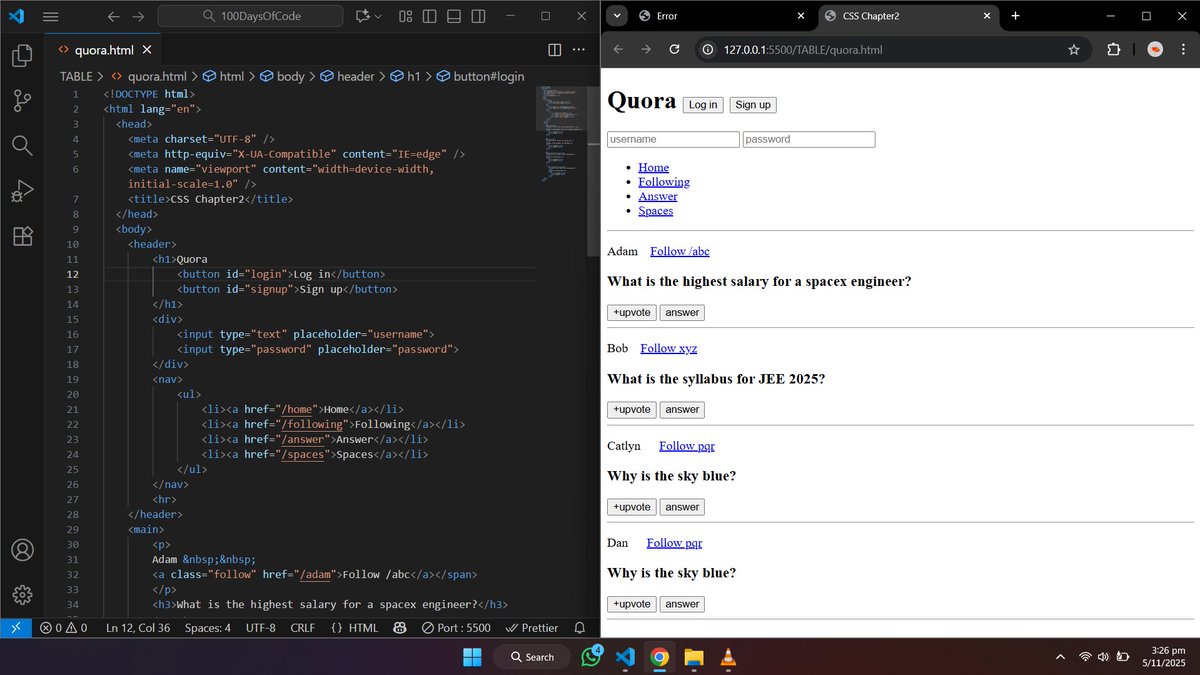Select the quora.html editor tab
The image size is (1200, 675).
[x=104, y=50]
